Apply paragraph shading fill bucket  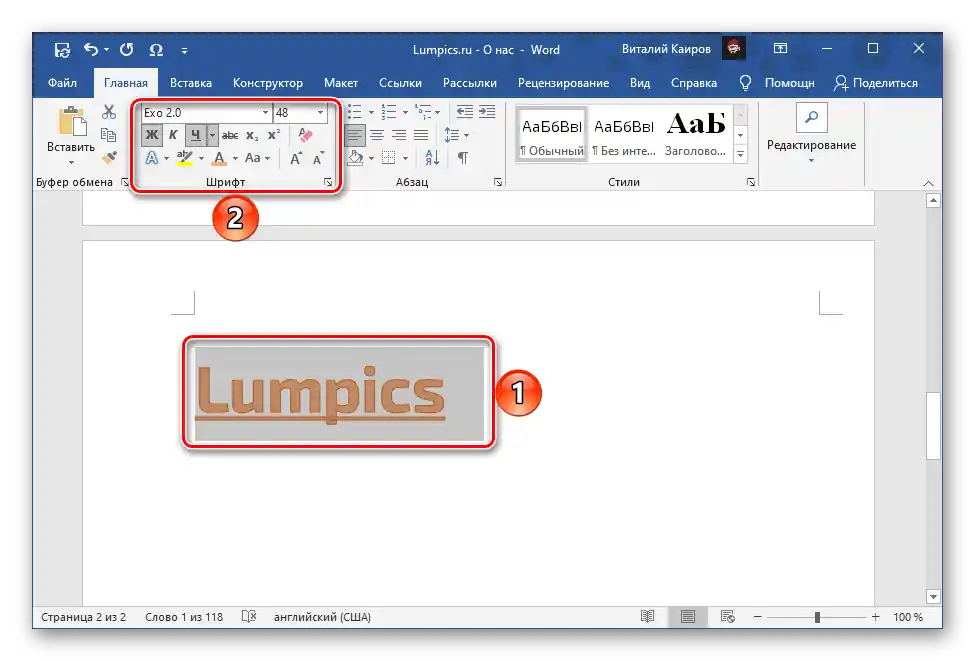click(x=355, y=158)
